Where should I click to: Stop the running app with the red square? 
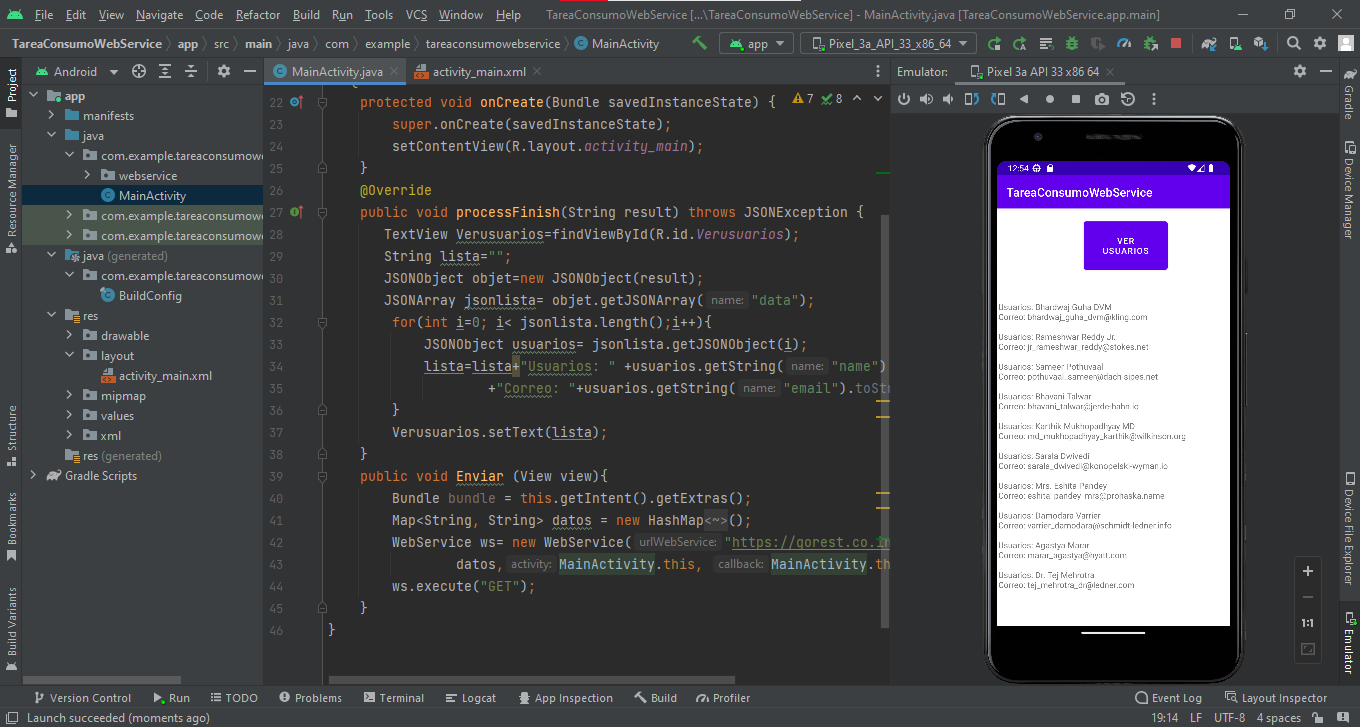(1176, 44)
